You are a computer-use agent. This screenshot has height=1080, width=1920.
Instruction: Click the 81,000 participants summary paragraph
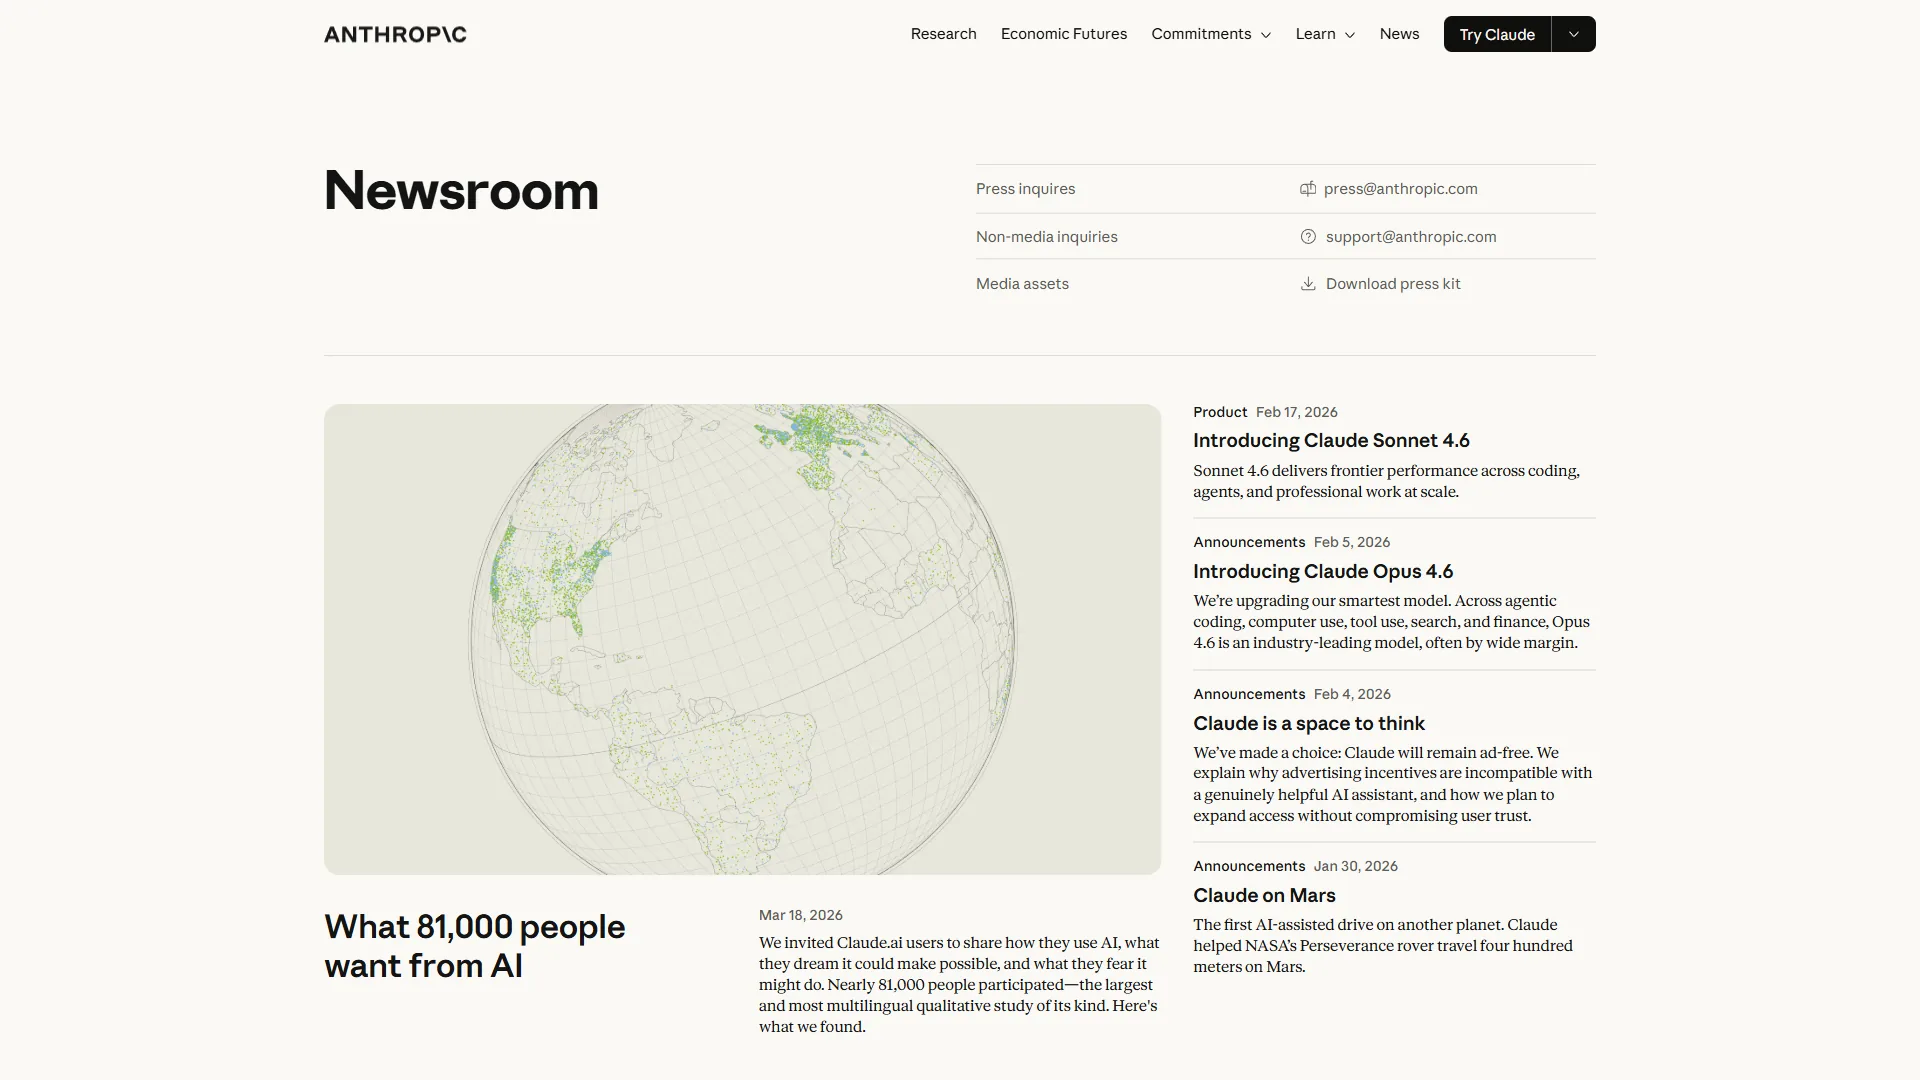click(x=959, y=985)
